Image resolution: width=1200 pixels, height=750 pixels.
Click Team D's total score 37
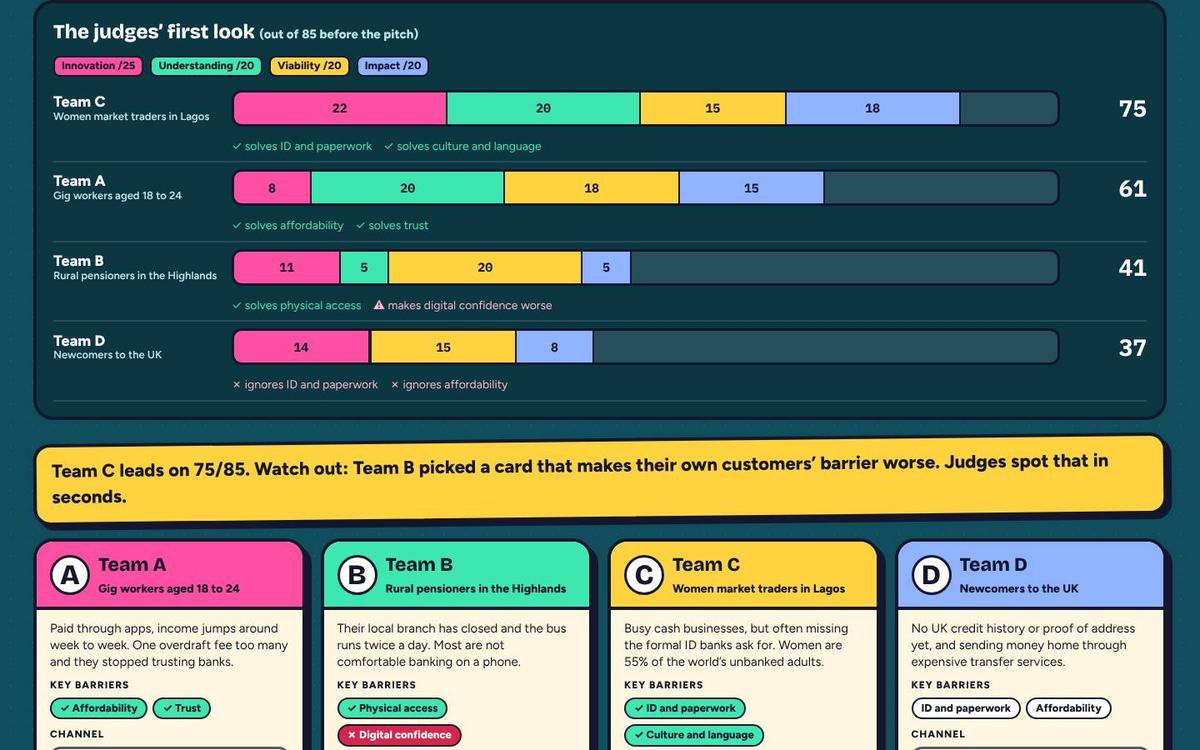pyautogui.click(x=1132, y=348)
